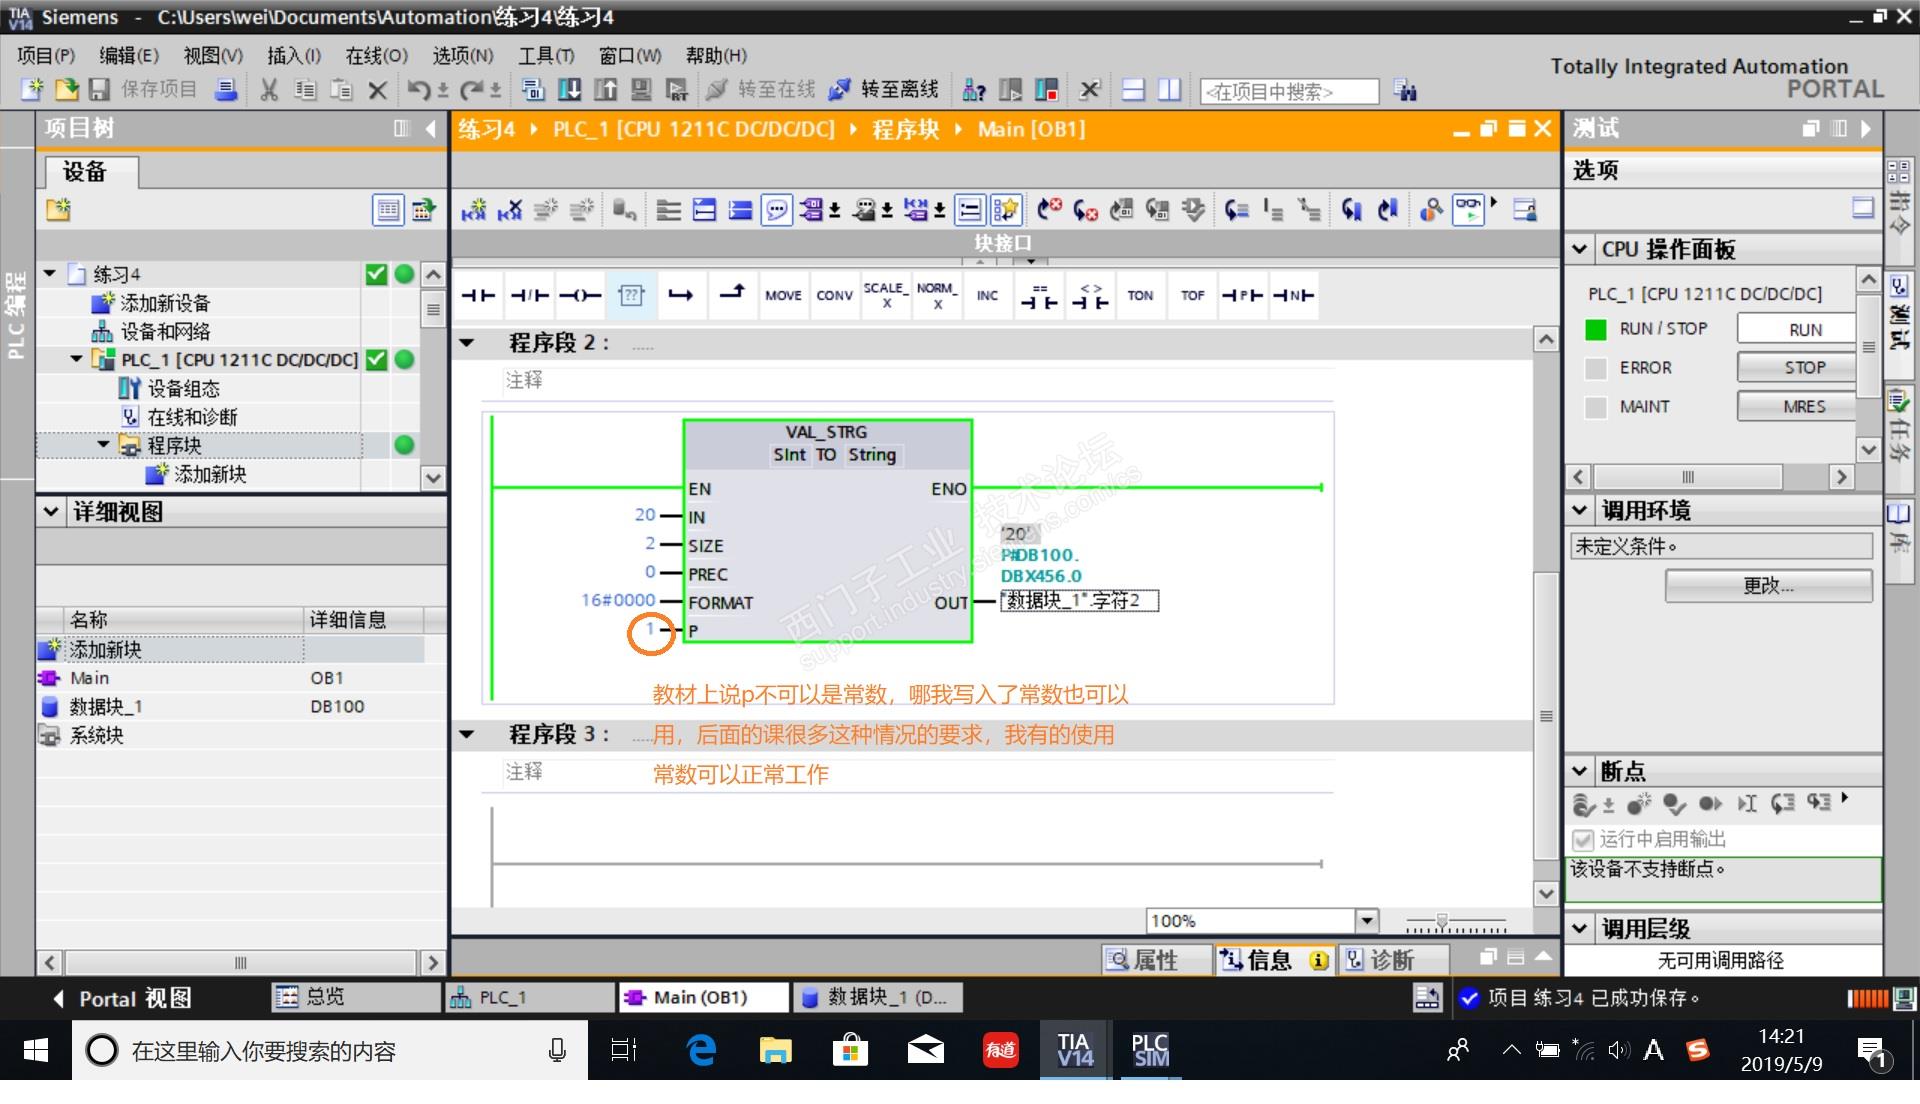
Task: Insert TON timer instruction
Action: tap(1140, 295)
